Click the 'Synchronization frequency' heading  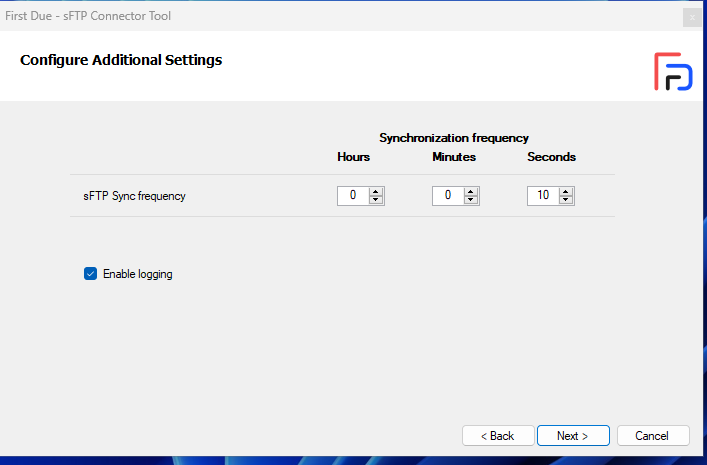click(454, 138)
